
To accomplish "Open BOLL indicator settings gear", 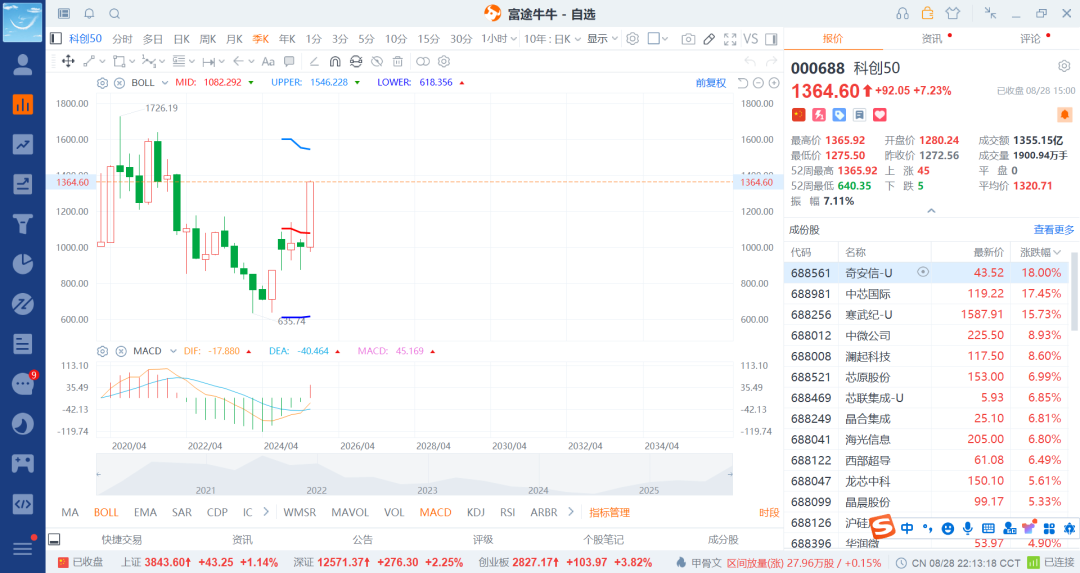I will pyautogui.click(x=103, y=83).
